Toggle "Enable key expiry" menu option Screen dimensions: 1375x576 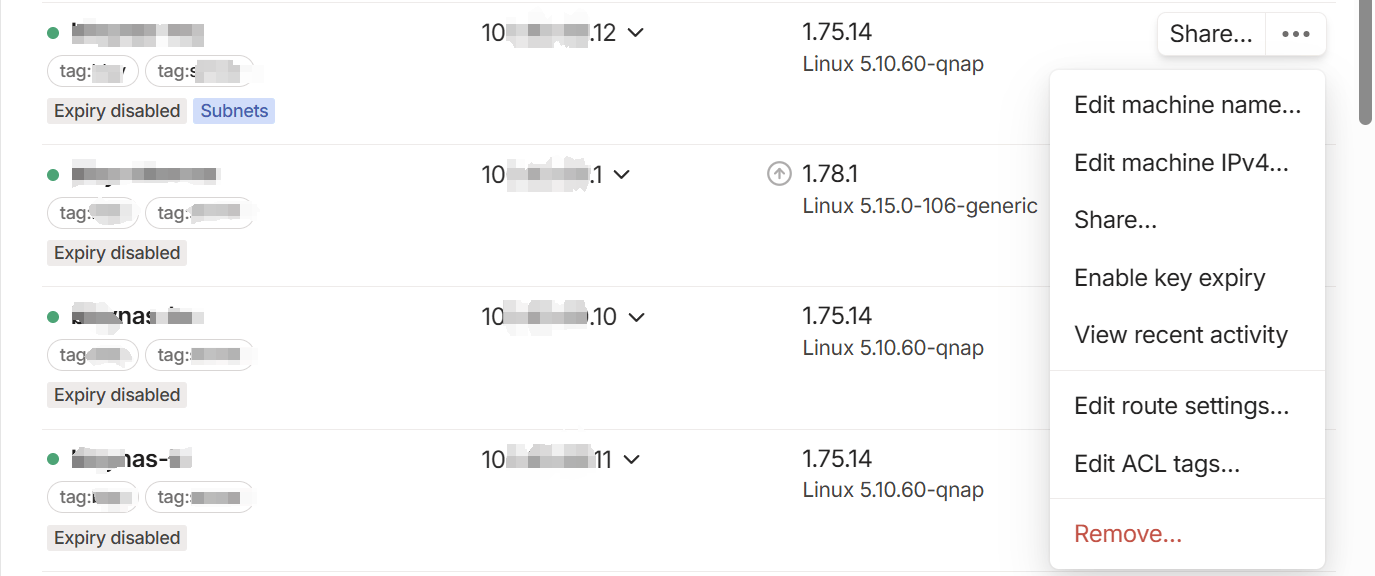pyautogui.click(x=1169, y=278)
